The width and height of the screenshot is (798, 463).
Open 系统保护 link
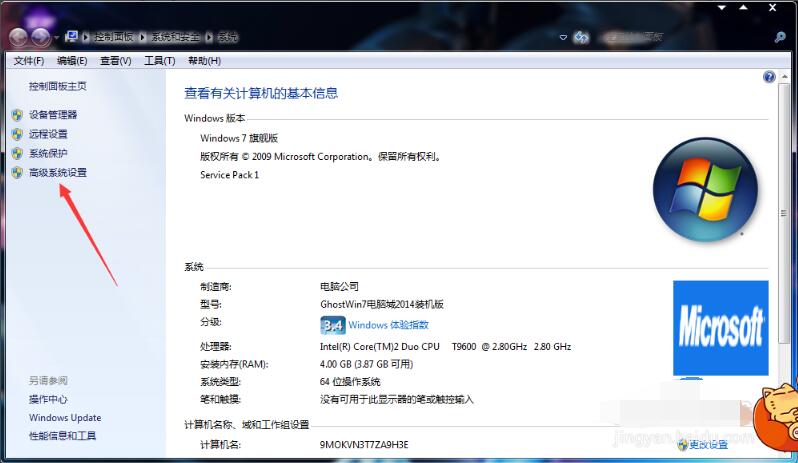pos(48,153)
